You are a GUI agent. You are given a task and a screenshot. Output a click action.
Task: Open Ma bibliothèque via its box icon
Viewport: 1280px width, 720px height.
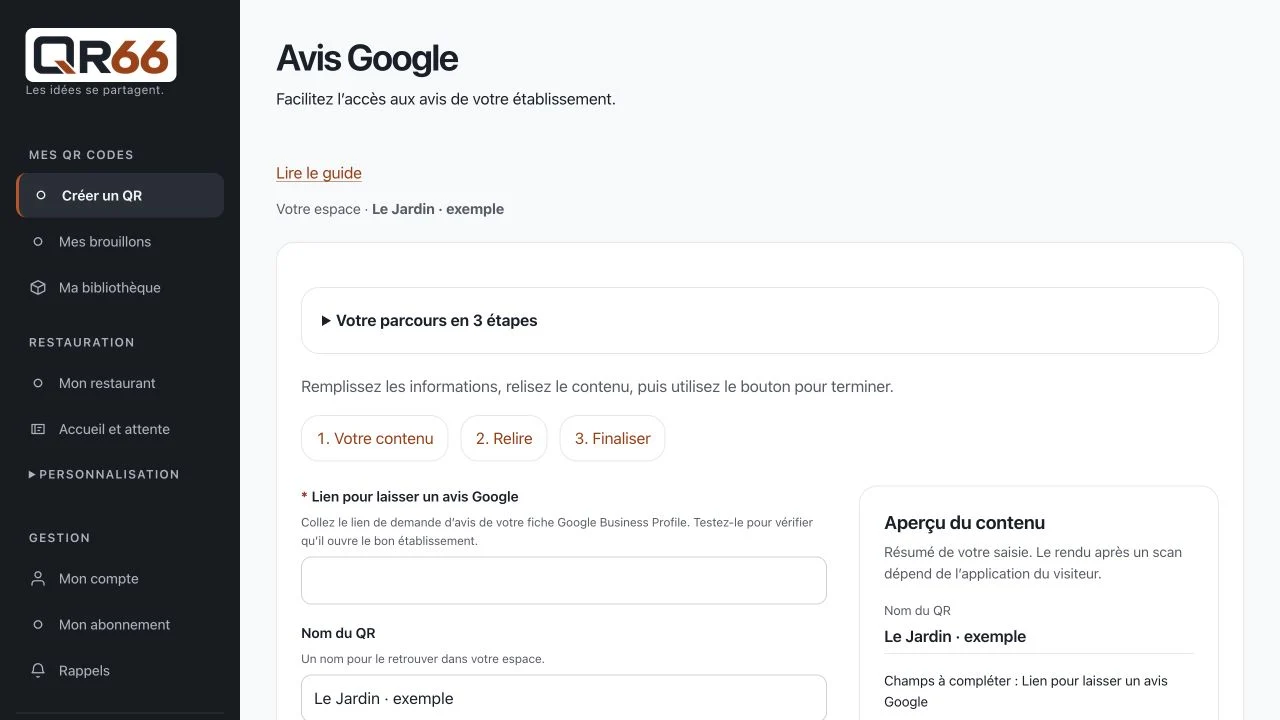(x=38, y=288)
